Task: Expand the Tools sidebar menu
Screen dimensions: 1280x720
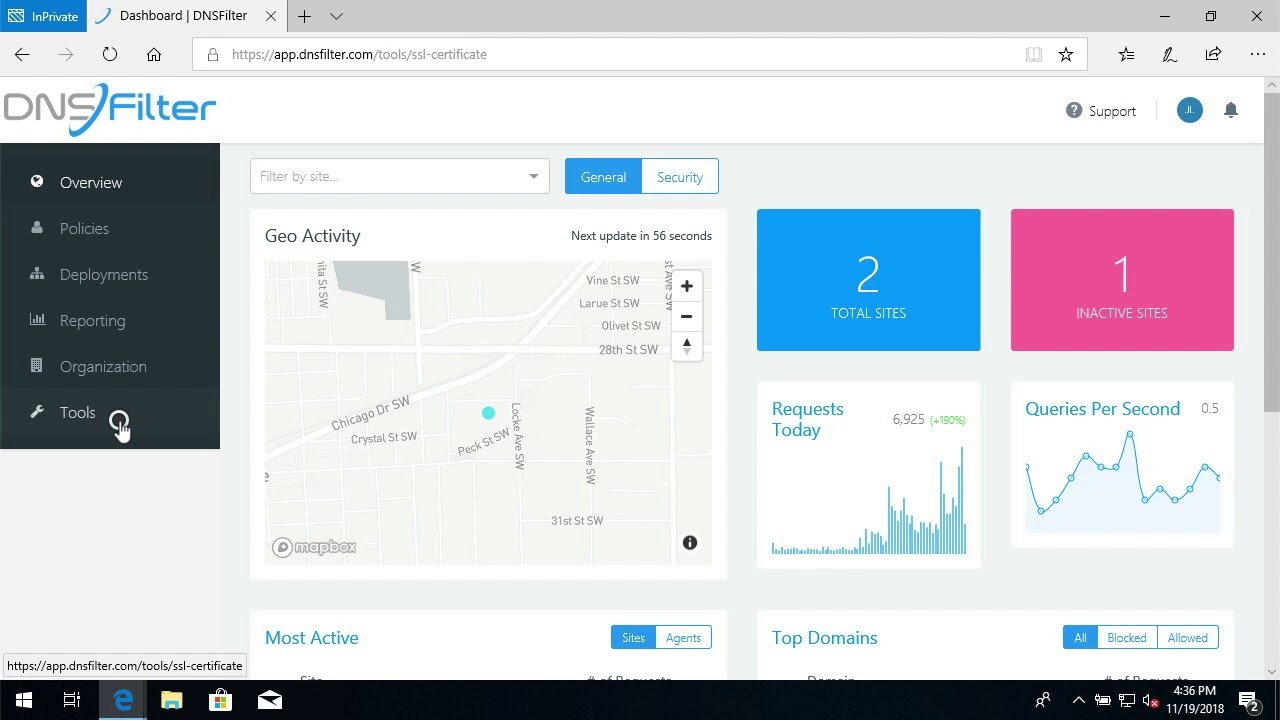Action: pos(77,413)
